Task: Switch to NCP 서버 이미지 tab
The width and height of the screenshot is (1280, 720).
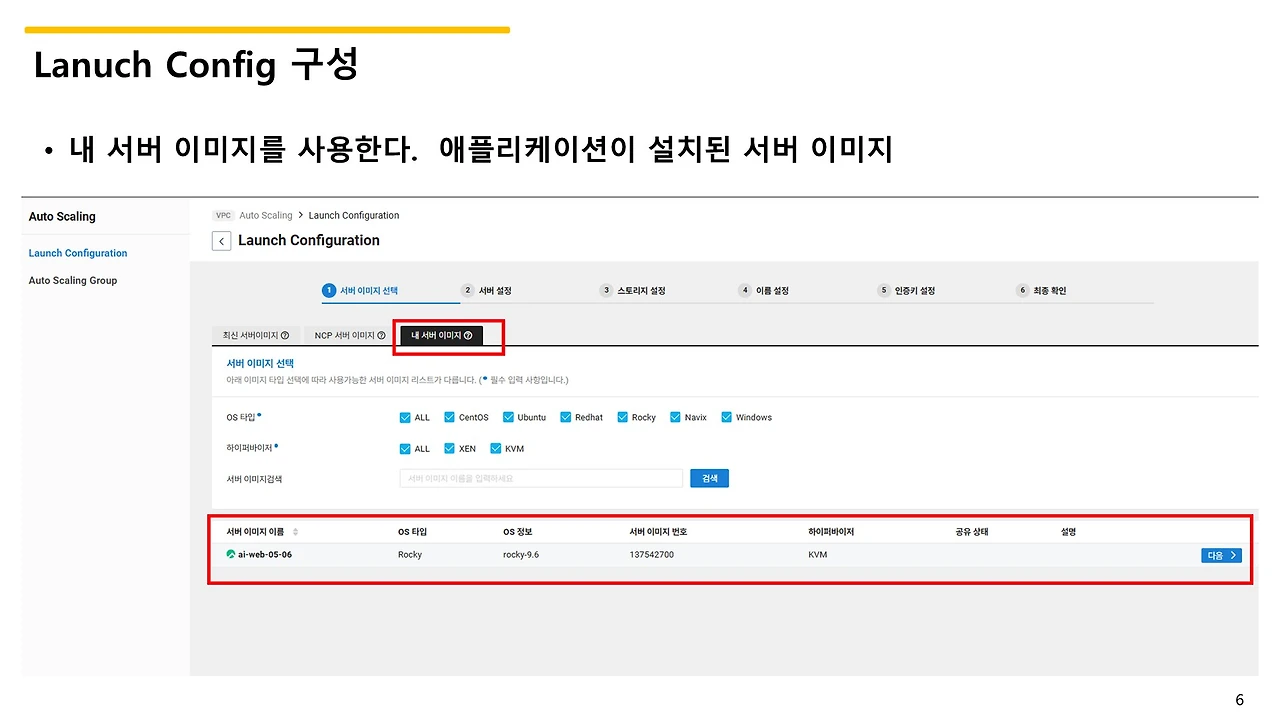Action: click(350, 336)
